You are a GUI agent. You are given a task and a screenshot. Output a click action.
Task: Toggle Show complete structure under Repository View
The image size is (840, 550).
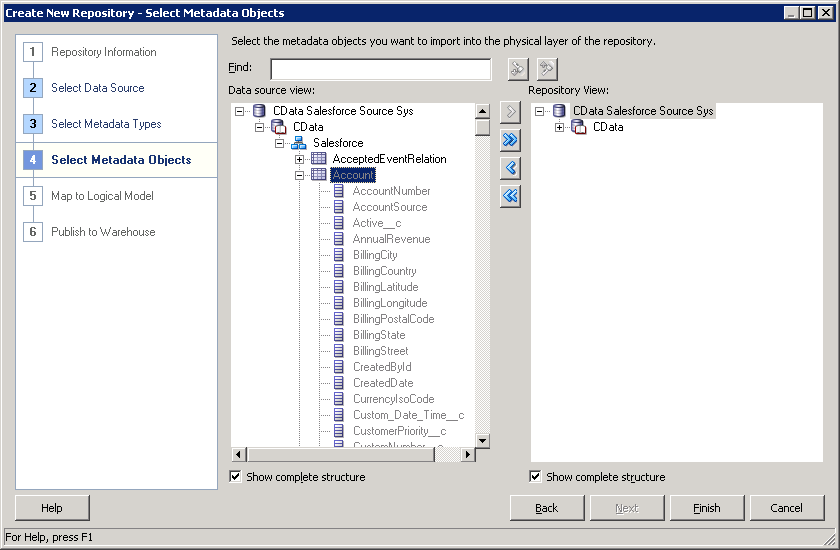[536, 477]
